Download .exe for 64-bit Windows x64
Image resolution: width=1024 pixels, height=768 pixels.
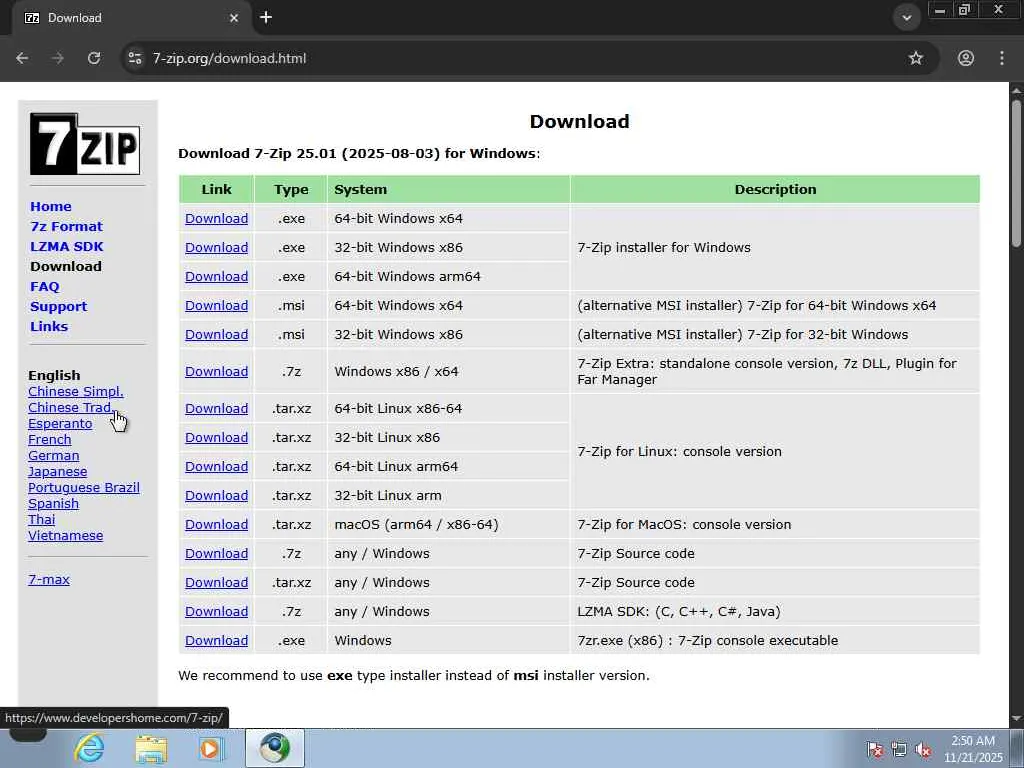click(x=216, y=219)
